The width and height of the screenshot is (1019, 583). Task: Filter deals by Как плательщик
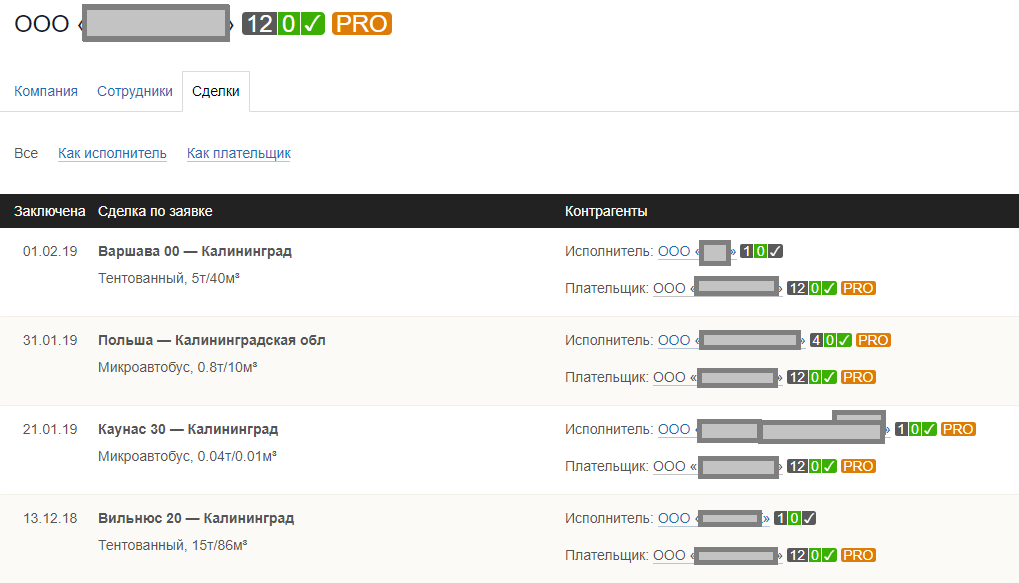point(239,153)
